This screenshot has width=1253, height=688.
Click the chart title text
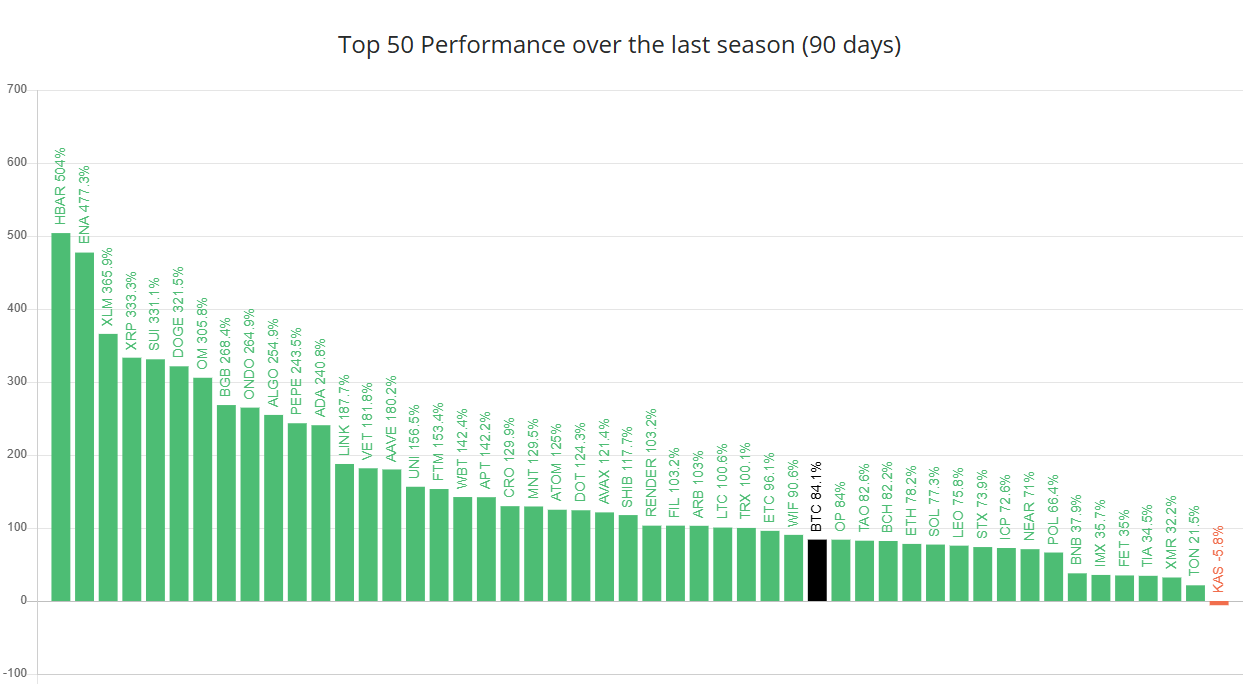(x=619, y=46)
